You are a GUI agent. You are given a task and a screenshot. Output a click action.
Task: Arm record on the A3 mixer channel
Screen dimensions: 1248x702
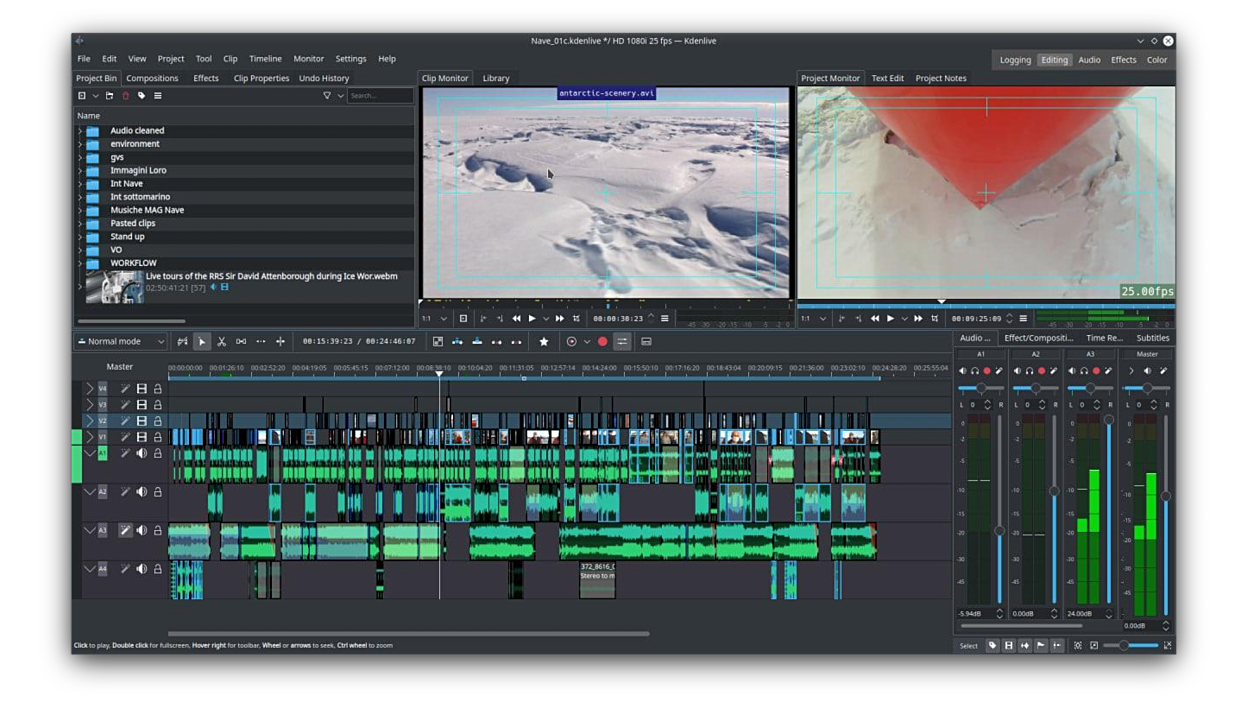tap(1096, 371)
